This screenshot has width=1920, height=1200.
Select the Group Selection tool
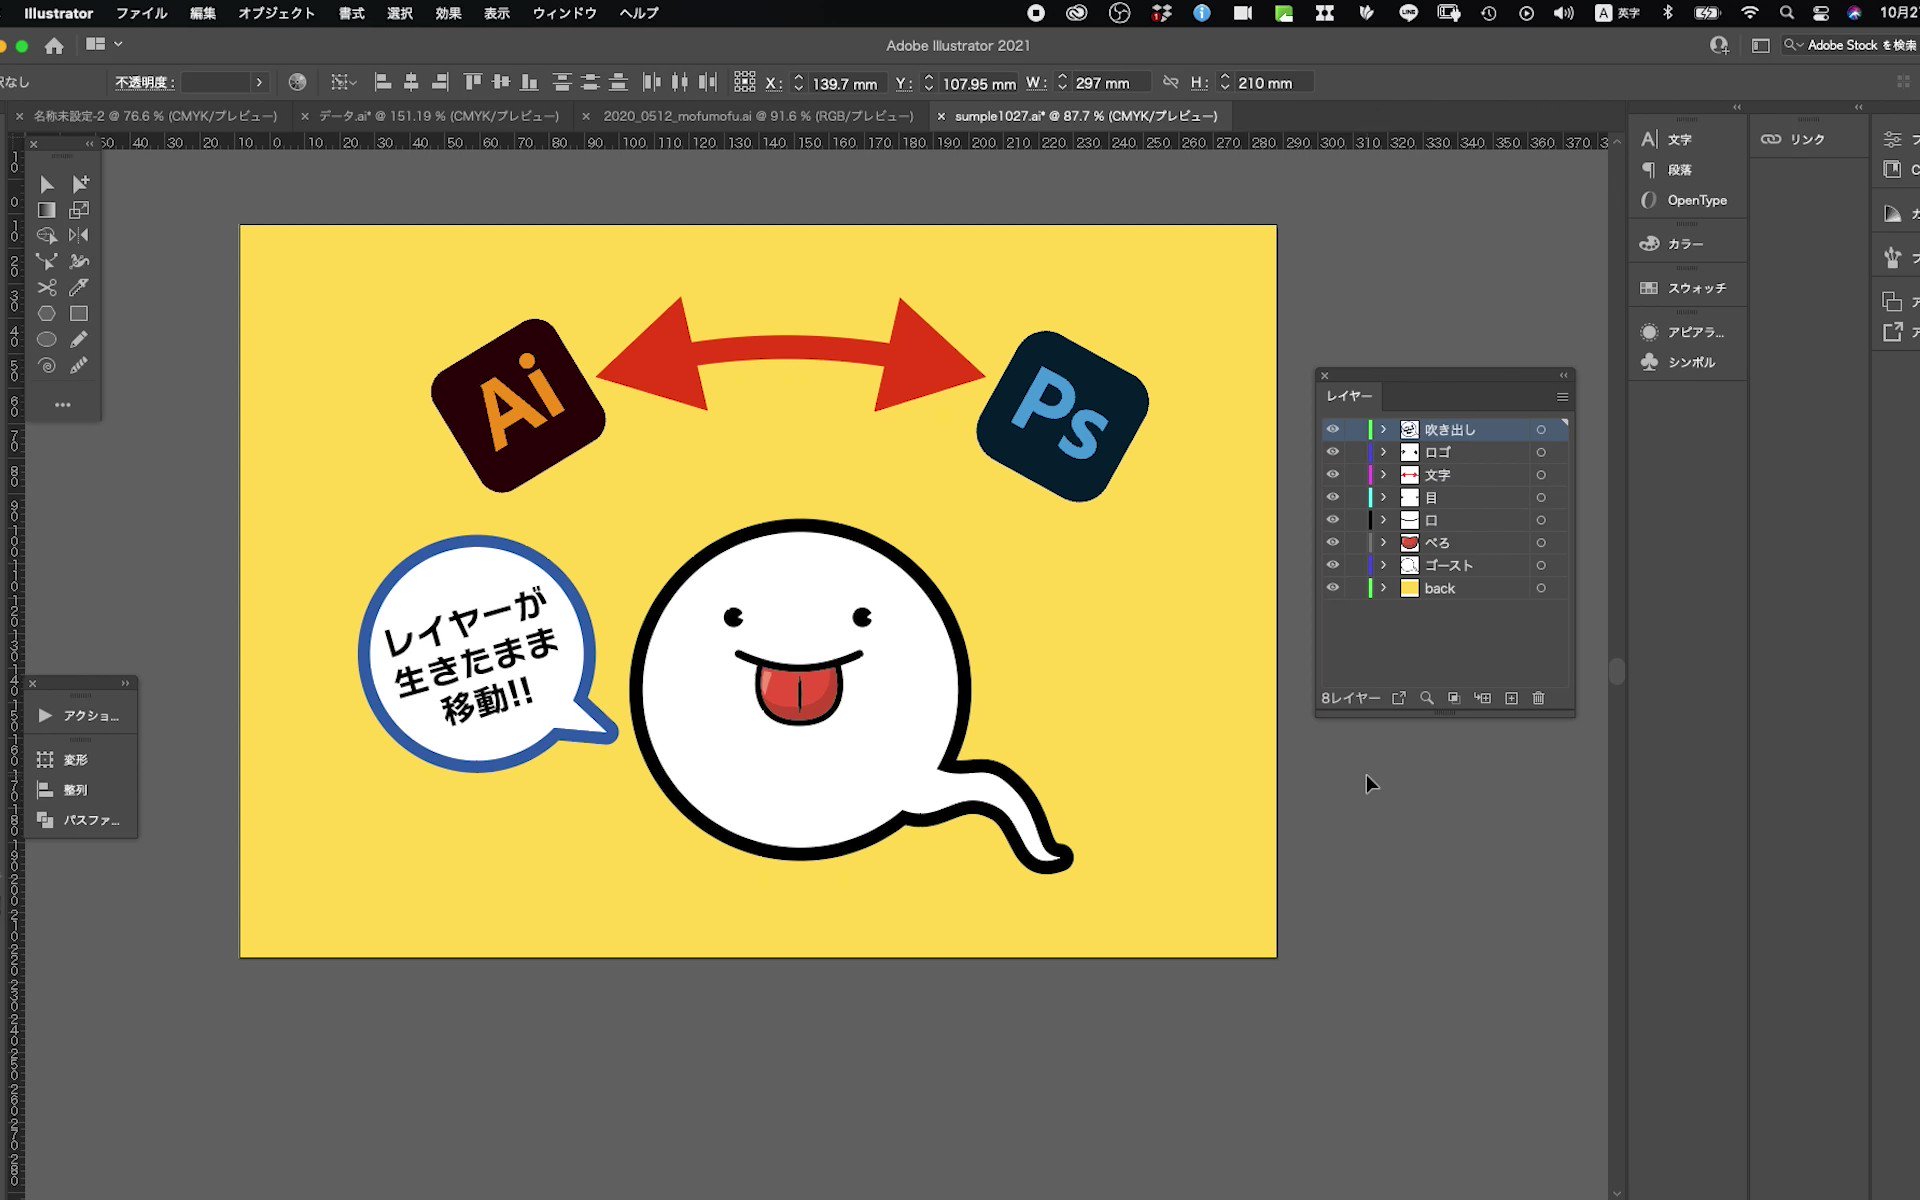pos(80,184)
